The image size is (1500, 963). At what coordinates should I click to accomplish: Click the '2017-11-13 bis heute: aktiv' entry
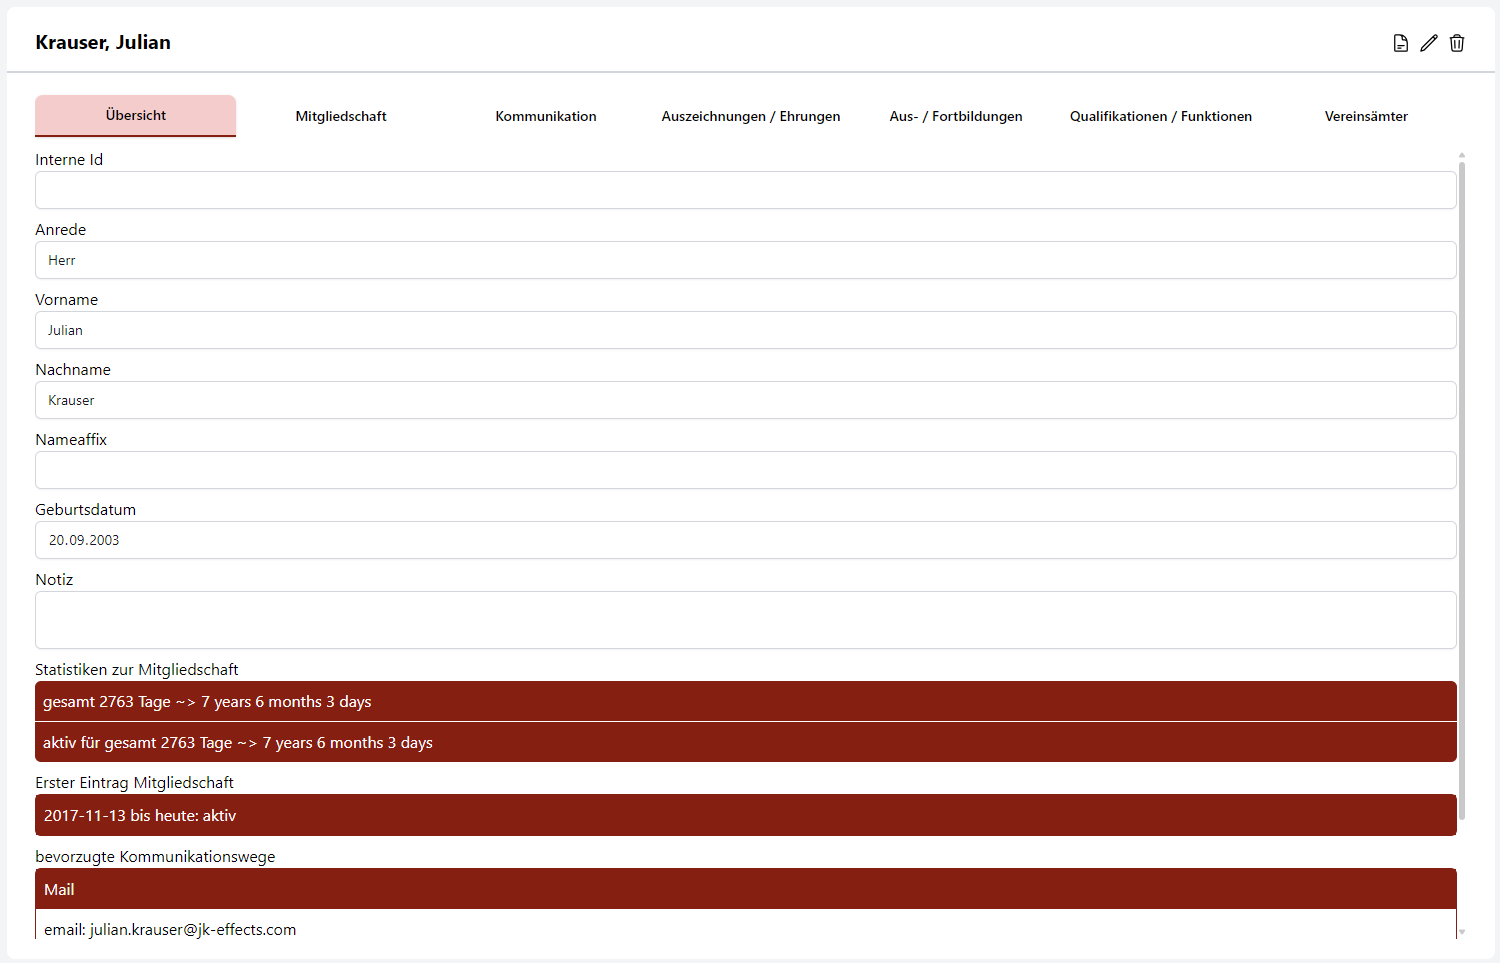746,815
